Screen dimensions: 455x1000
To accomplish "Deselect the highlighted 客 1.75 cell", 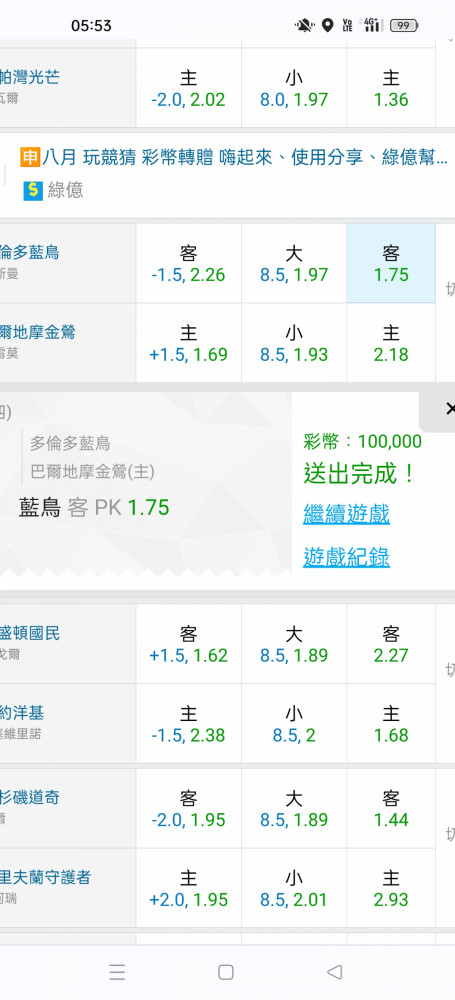I will pos(391,263).
